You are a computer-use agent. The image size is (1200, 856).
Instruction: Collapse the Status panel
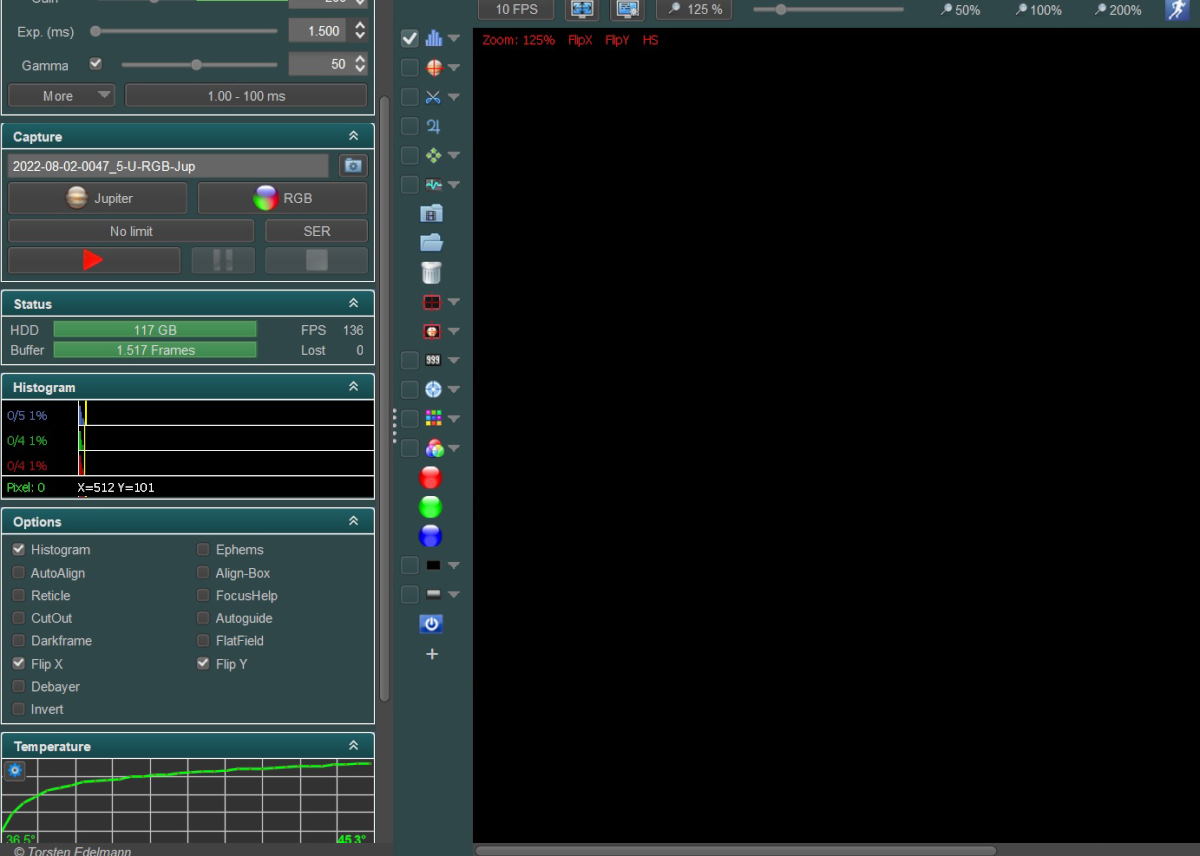tap(353, 303)
